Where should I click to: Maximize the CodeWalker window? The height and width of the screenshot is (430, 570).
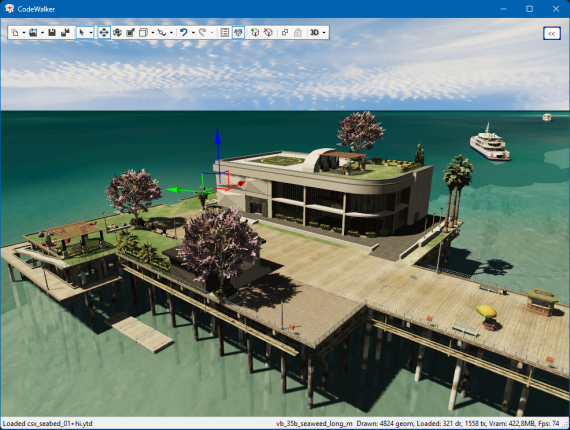click(x=530, y=9)
